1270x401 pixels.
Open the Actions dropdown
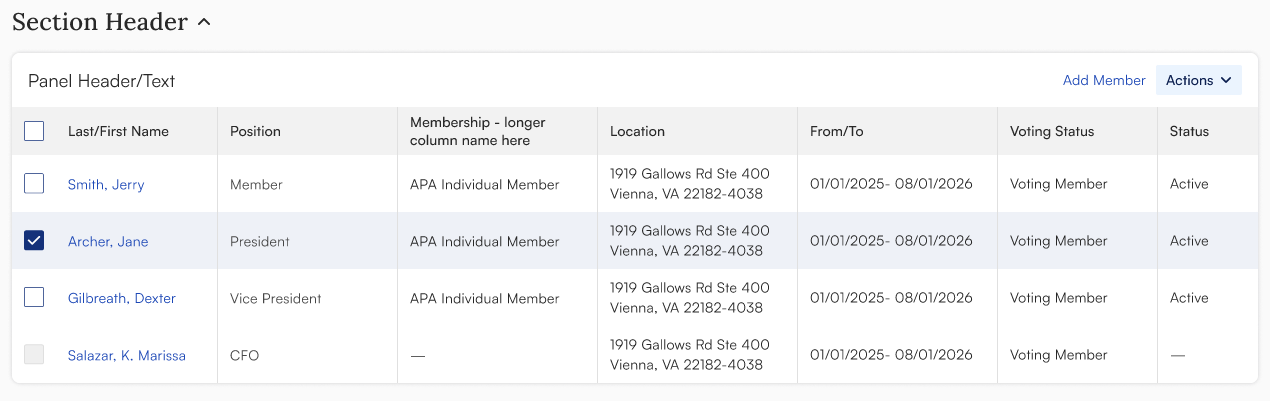(x=1198, y=80)
